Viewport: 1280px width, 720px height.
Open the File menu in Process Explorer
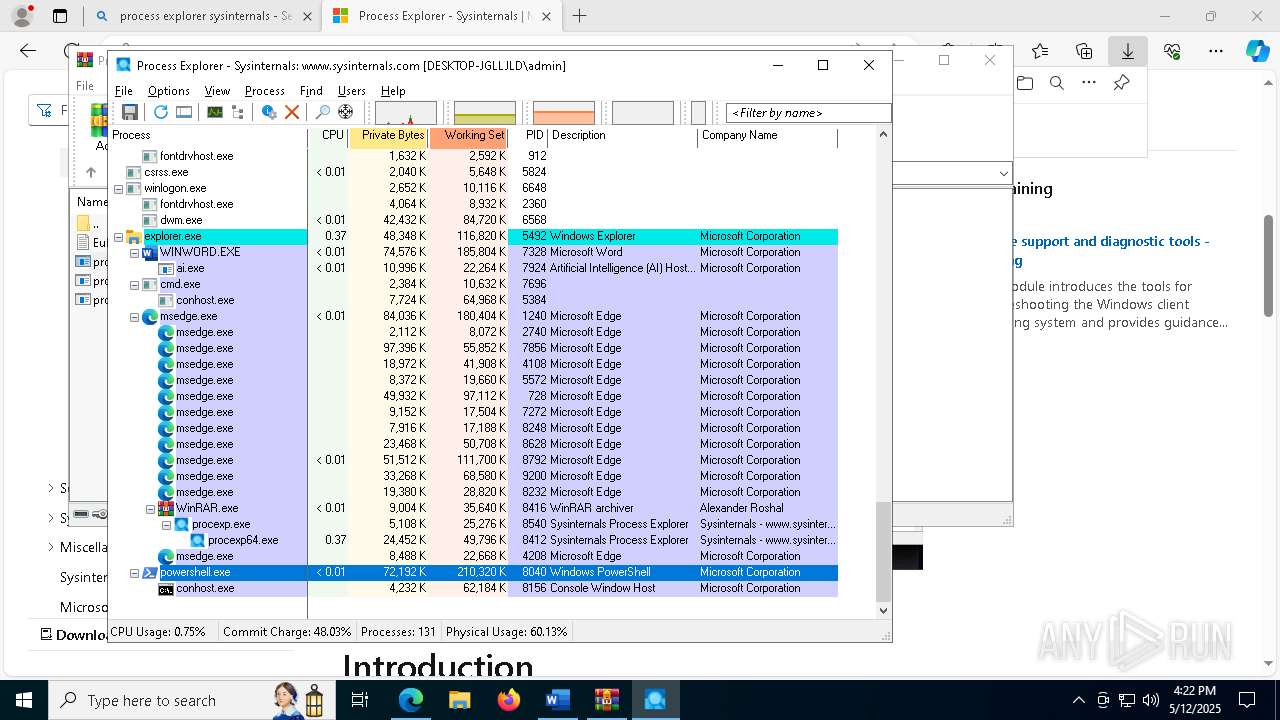coord(124,91)
